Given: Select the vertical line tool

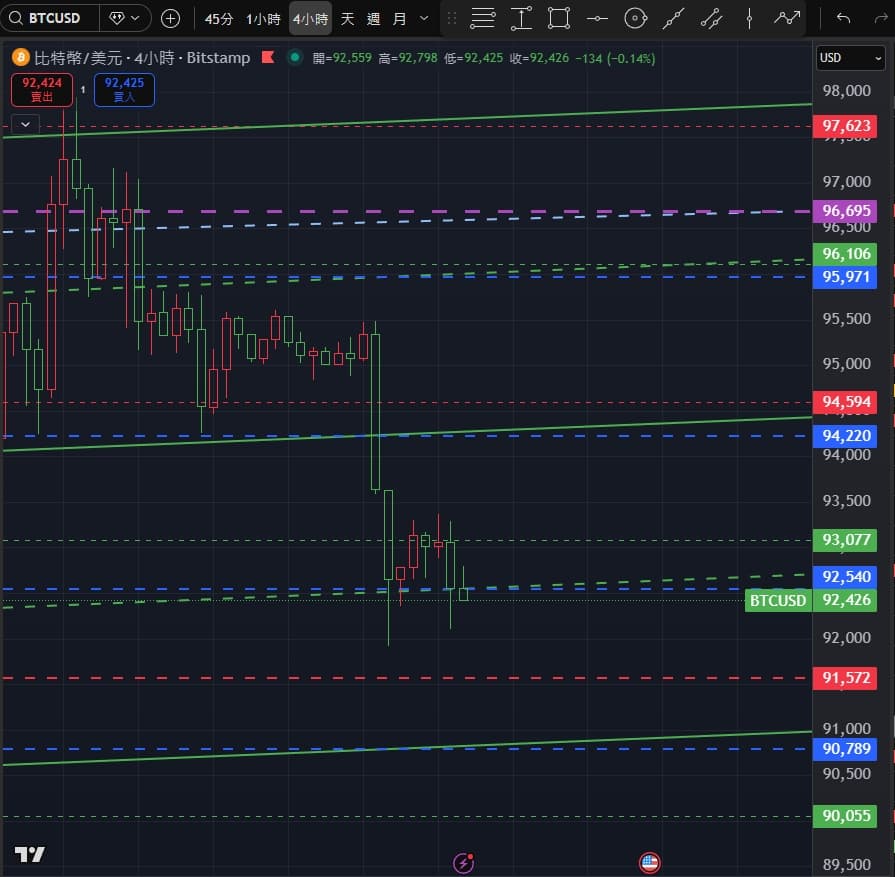Looking at the screenshot, I should click(749, 18).
